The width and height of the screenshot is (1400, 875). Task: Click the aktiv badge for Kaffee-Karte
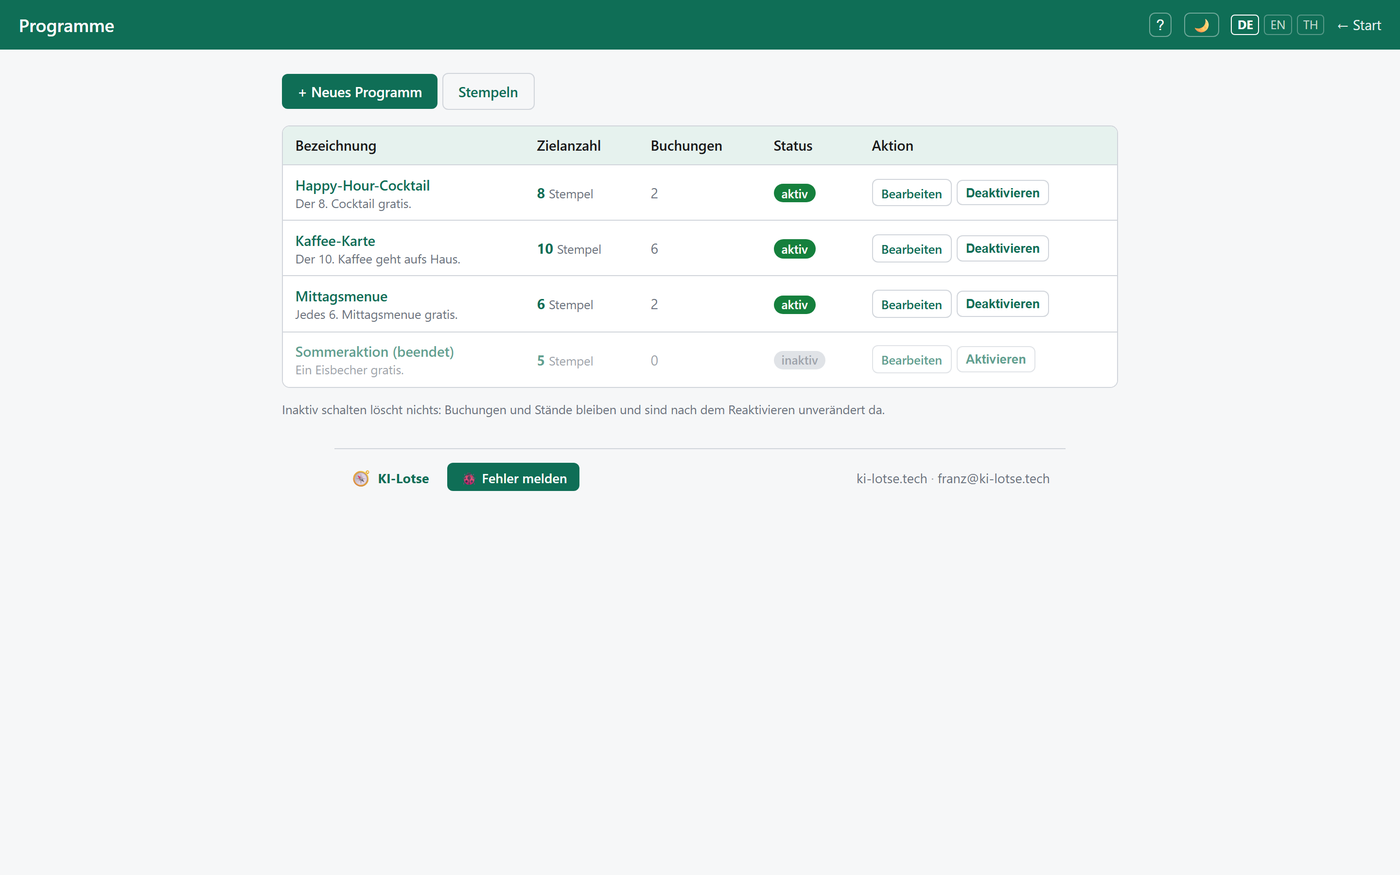click(x=794, y=249)
